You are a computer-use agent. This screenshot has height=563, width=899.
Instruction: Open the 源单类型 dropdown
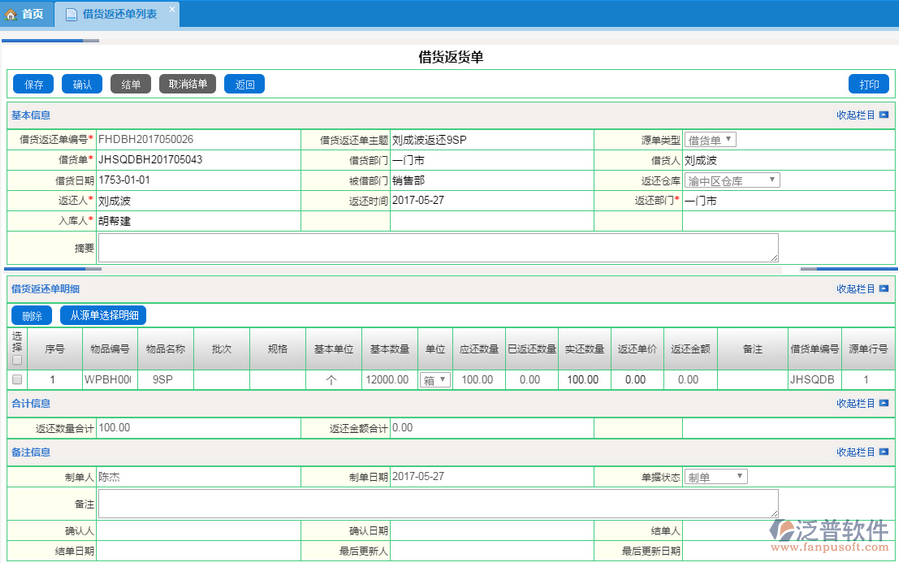pyautogui.click(x=711, y=140)
